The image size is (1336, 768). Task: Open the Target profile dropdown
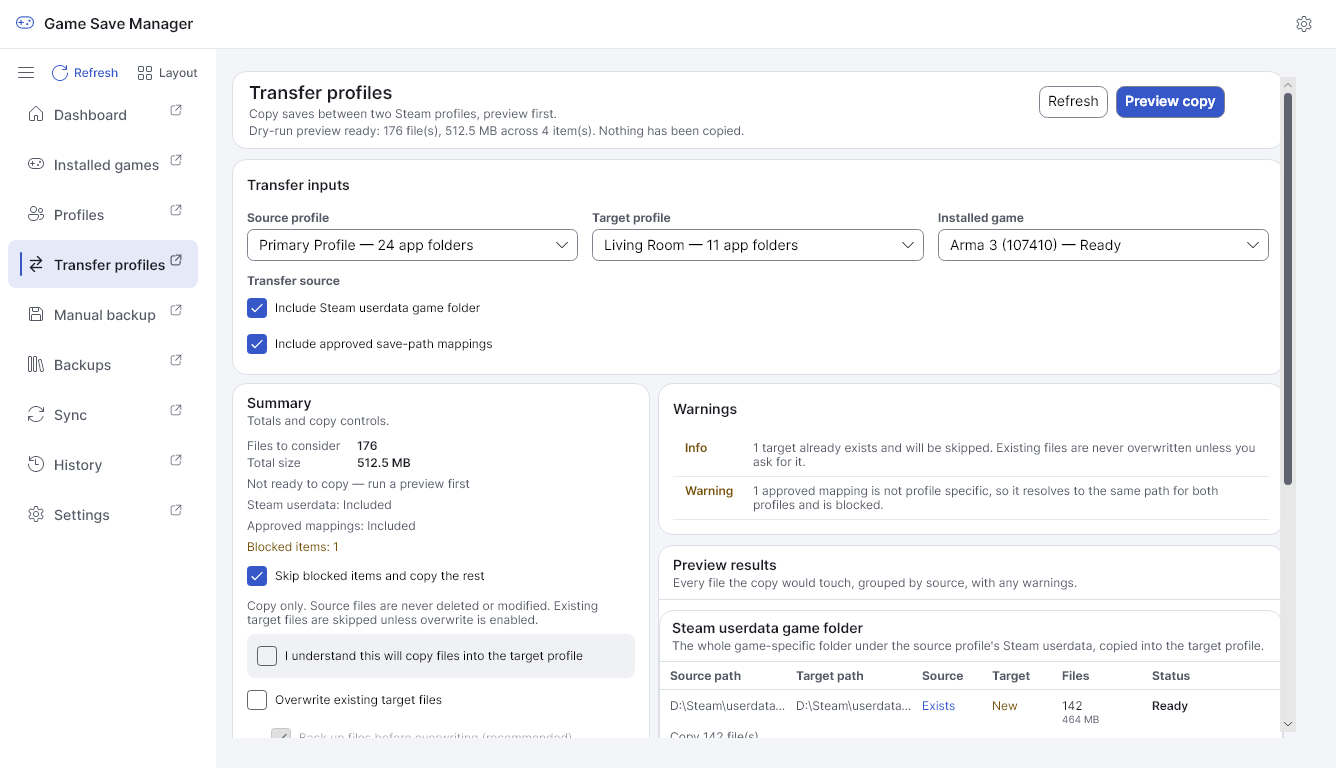[x=758, y=245]
